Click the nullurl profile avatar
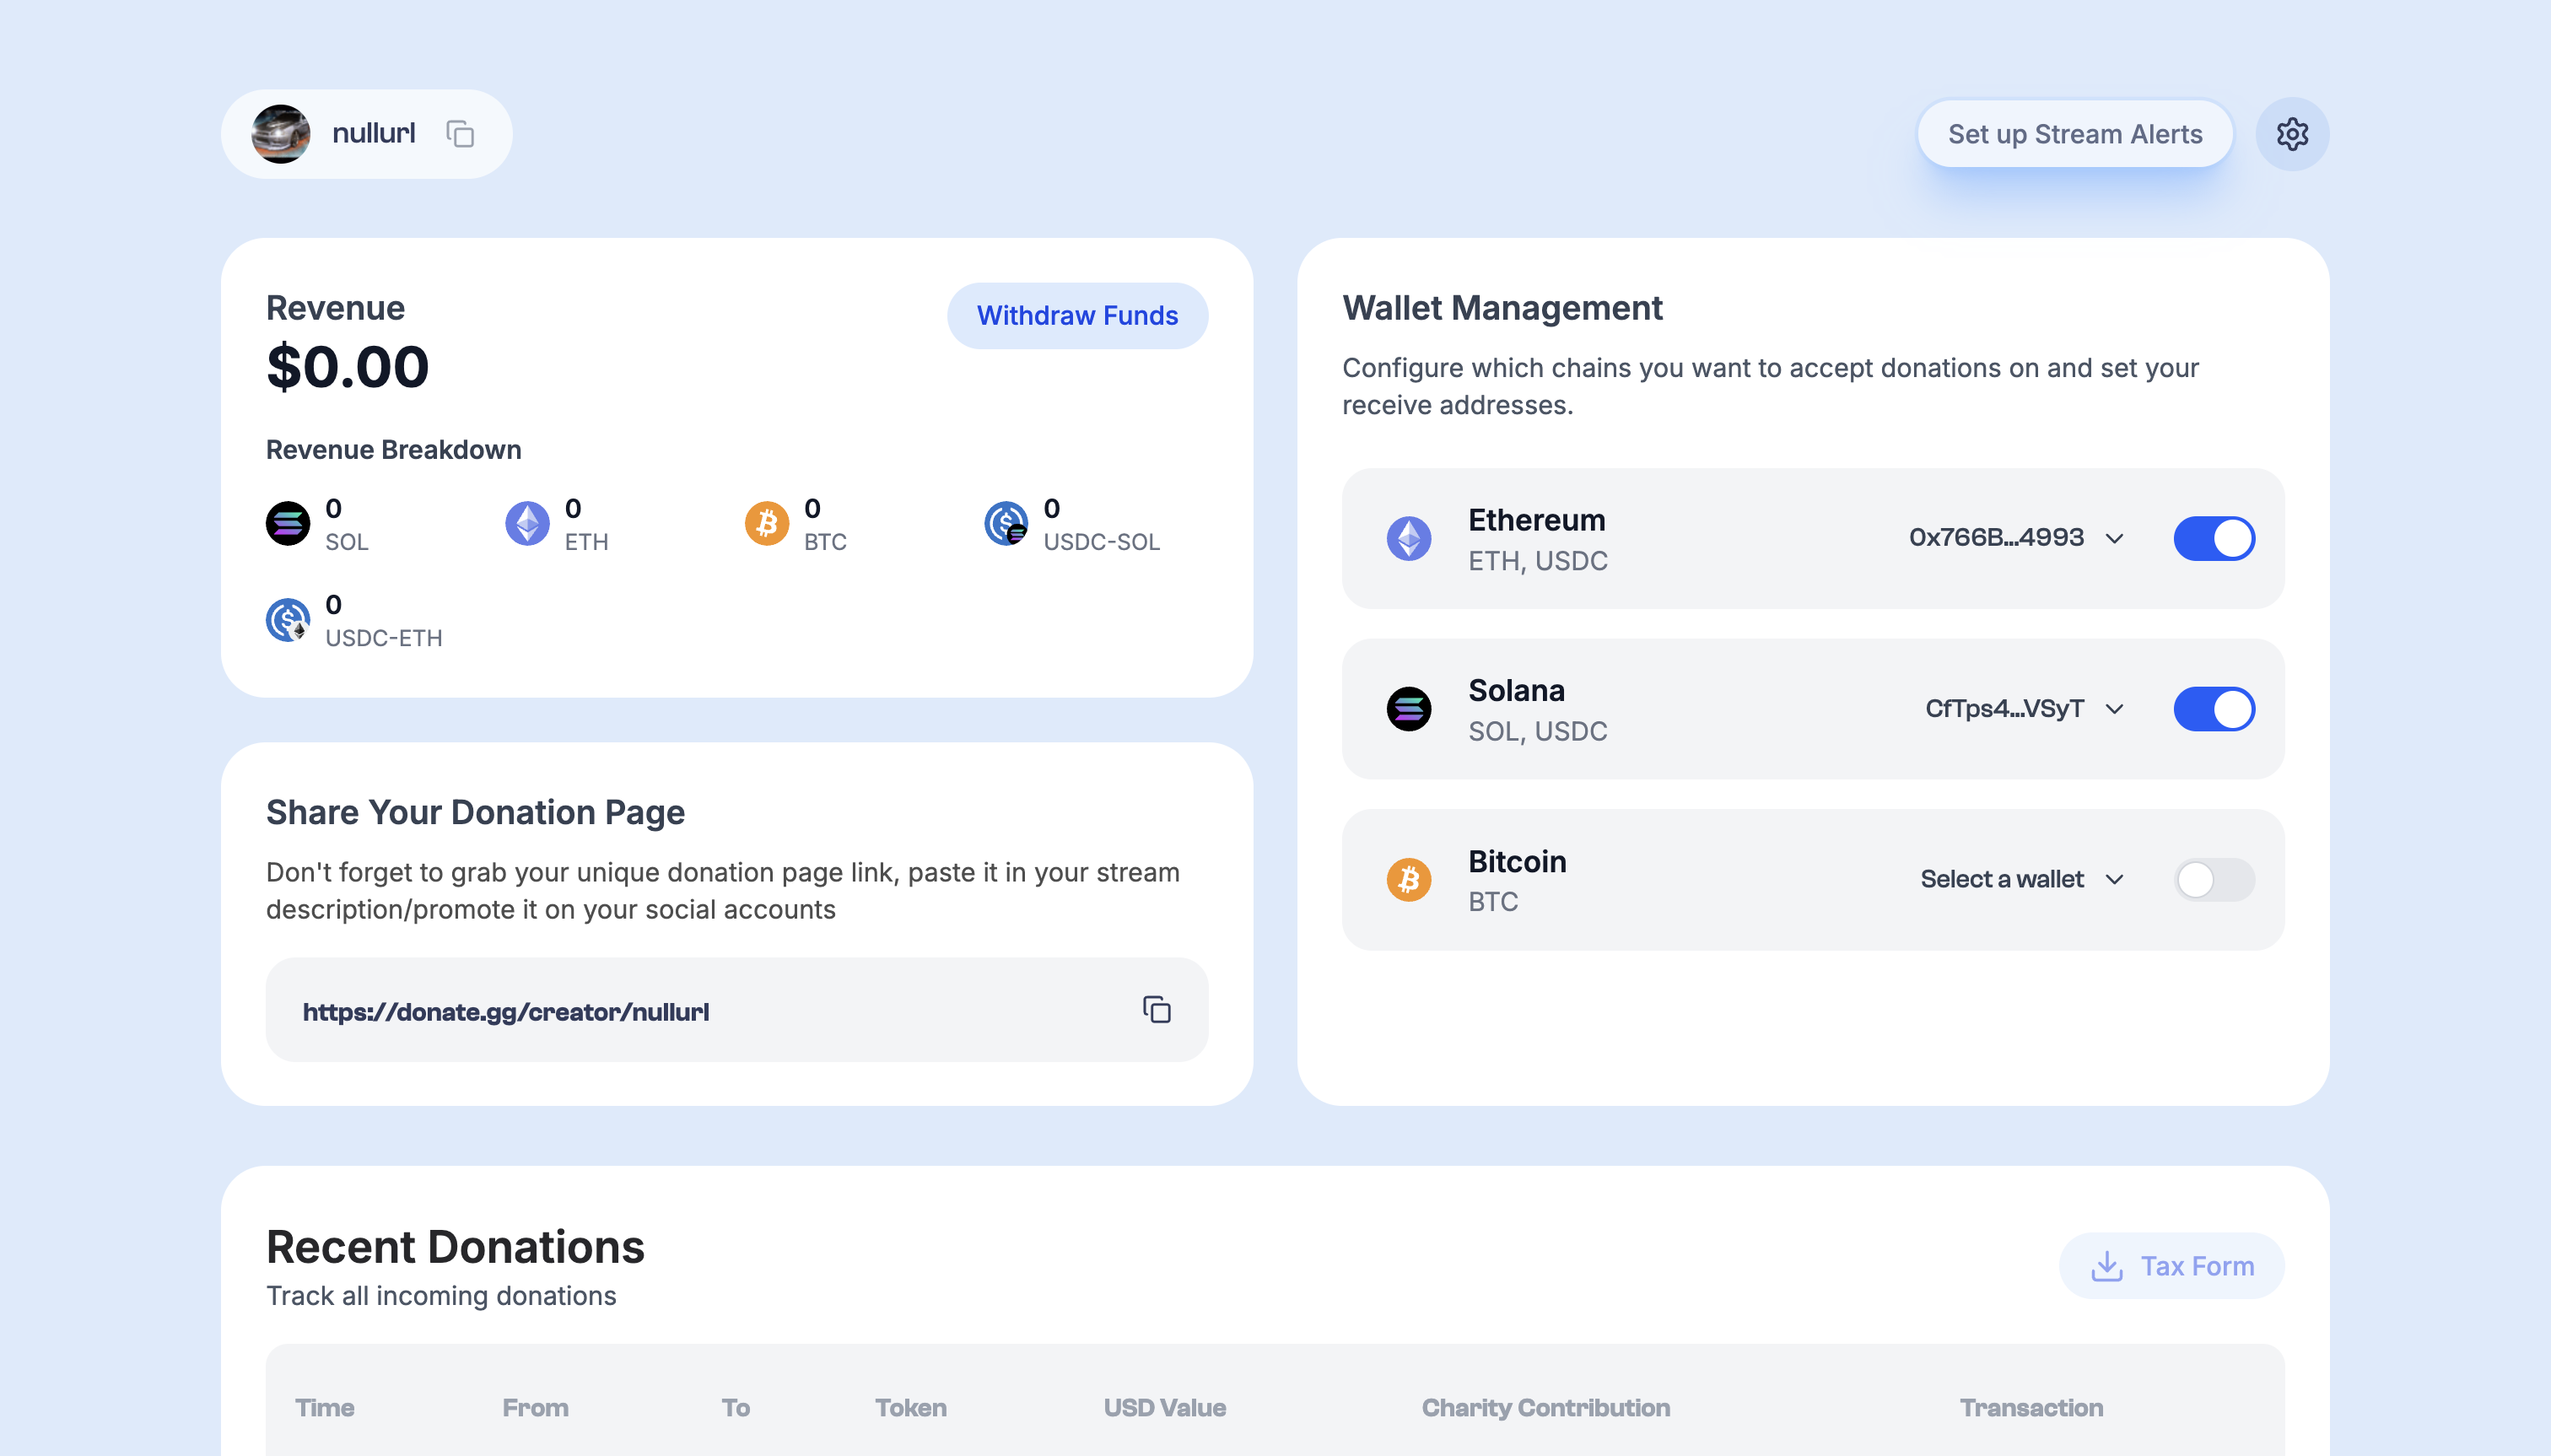 pos(281,134)
